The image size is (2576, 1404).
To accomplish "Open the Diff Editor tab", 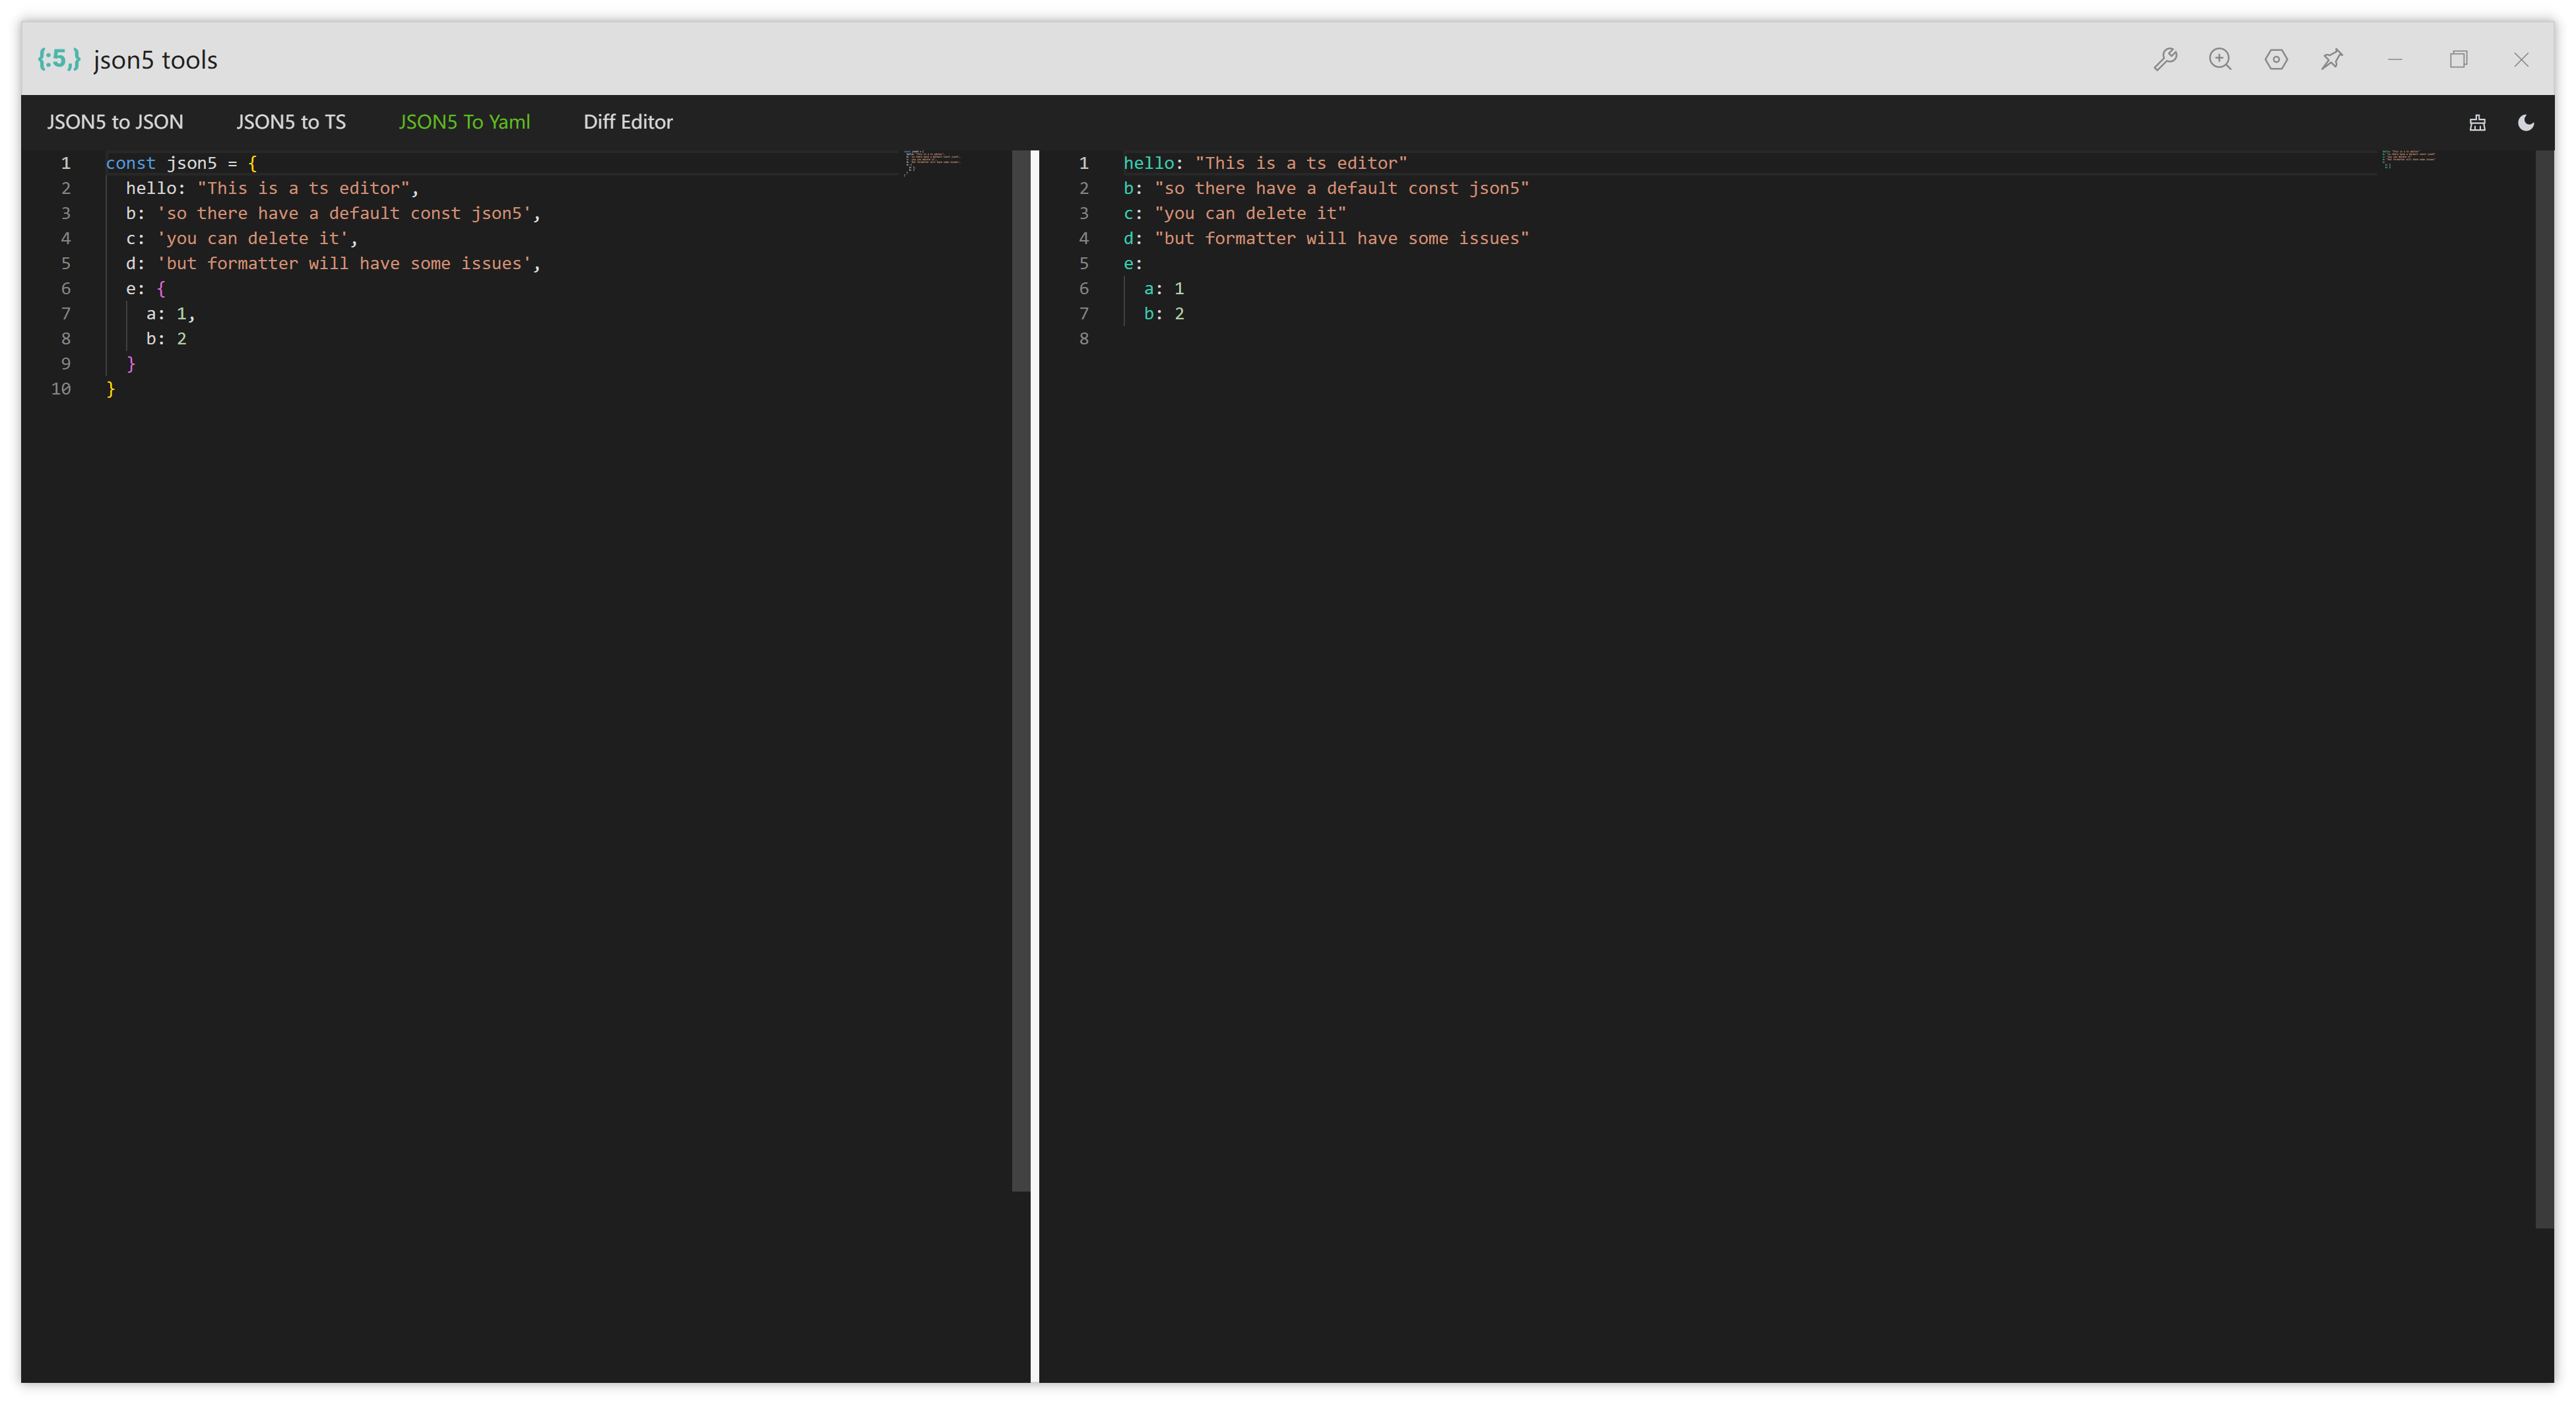I will tap(628, 122).
